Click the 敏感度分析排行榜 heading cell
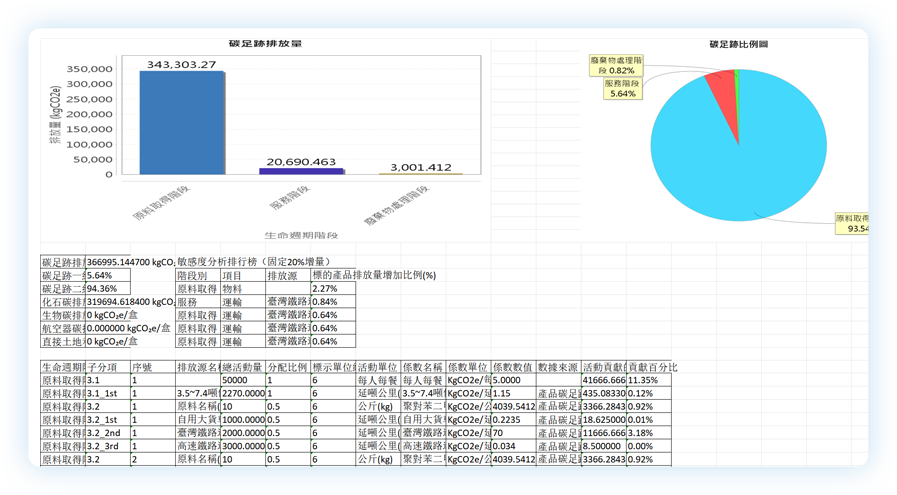The width and height of the screenshot is (897, 495). tap(253, 262)
